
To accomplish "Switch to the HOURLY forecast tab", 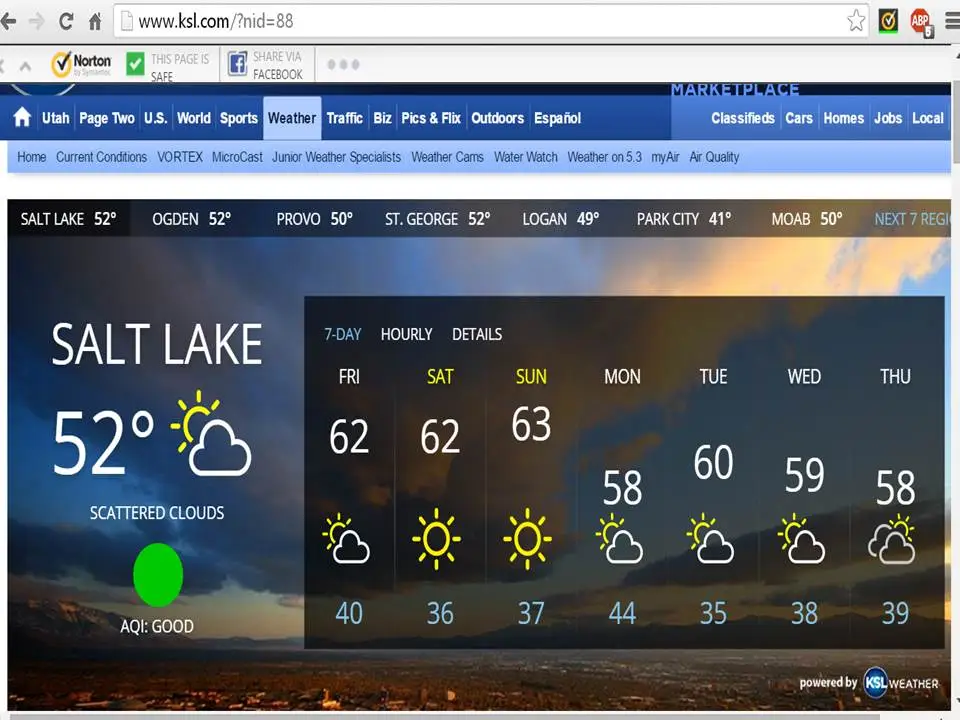I will [406, 334].
